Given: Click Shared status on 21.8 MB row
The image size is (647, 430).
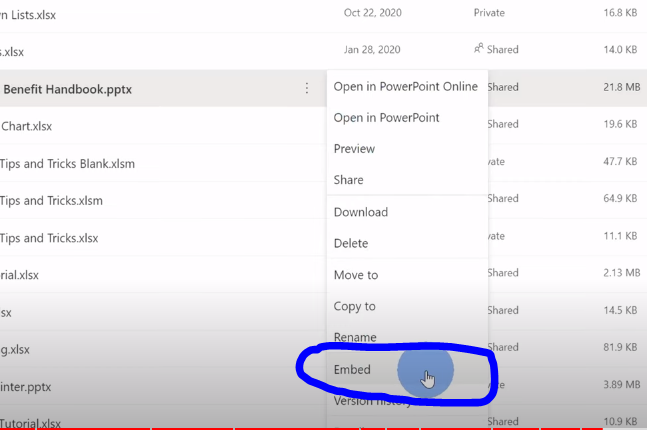Looking at the screenshot, I should click(503, 87).
